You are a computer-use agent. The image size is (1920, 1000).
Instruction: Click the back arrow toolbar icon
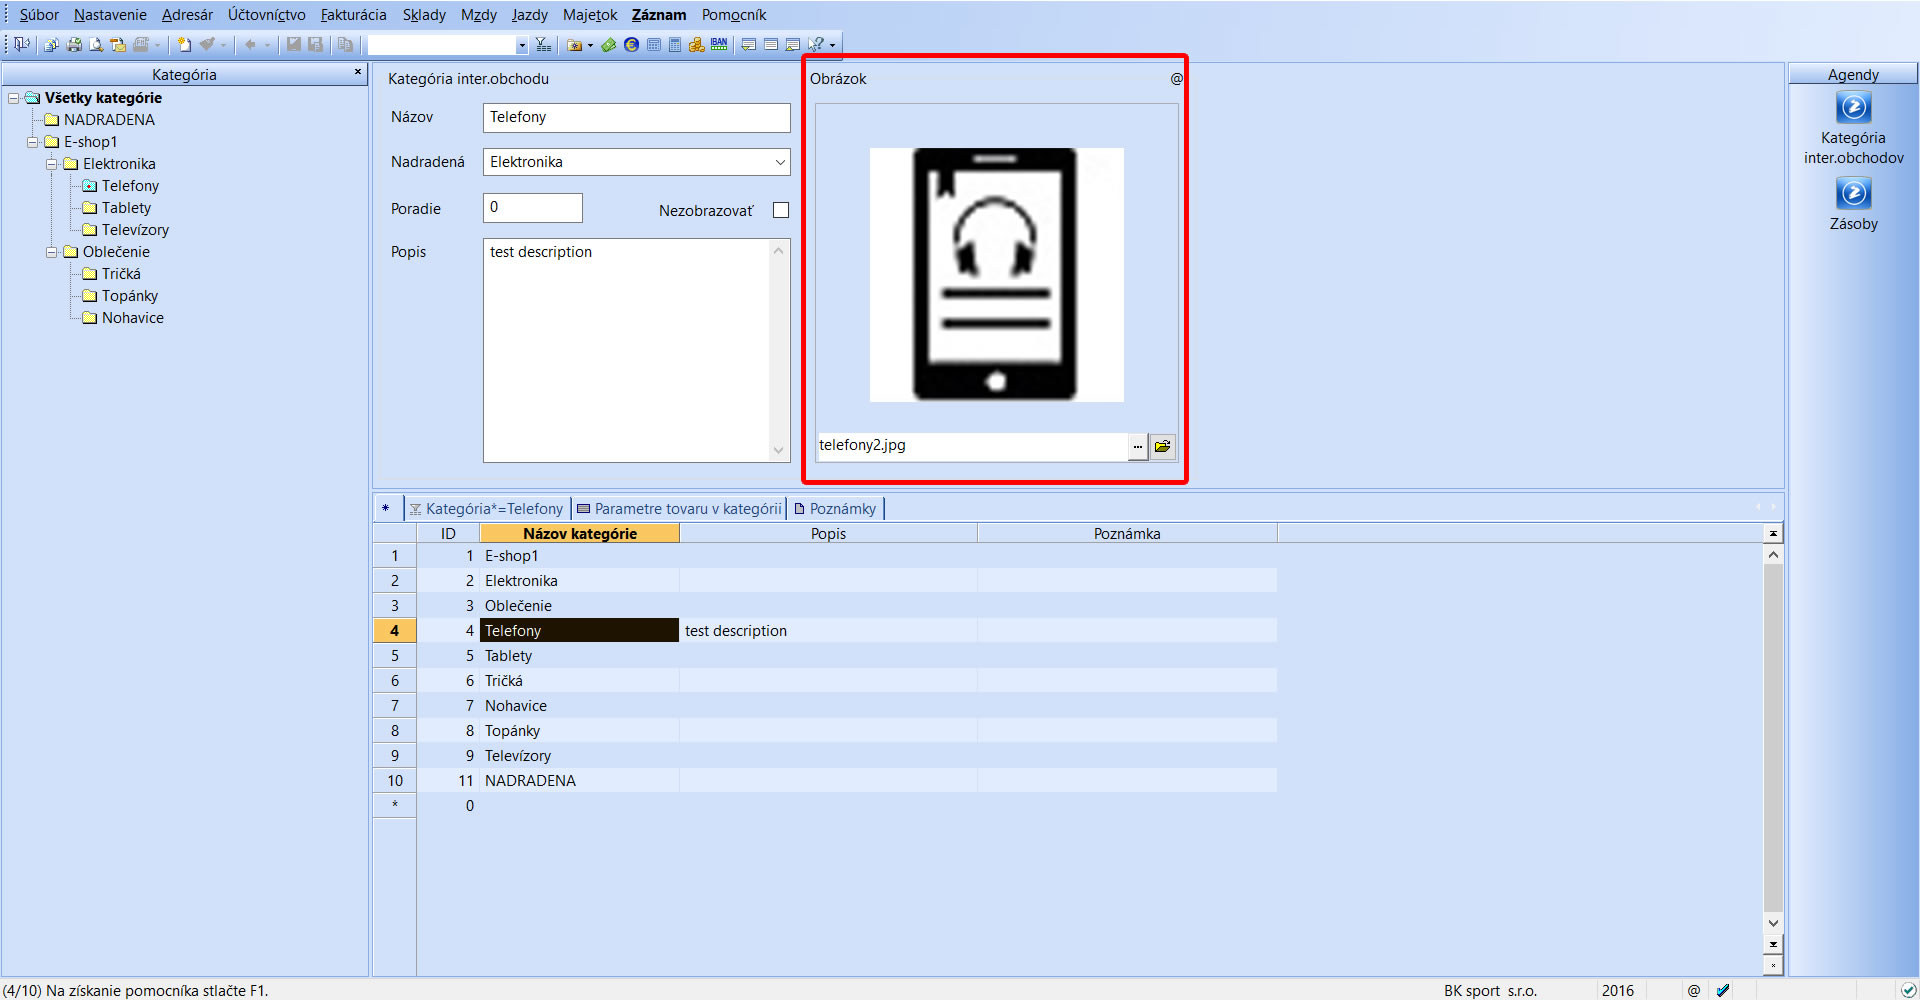tap(250, 44)
